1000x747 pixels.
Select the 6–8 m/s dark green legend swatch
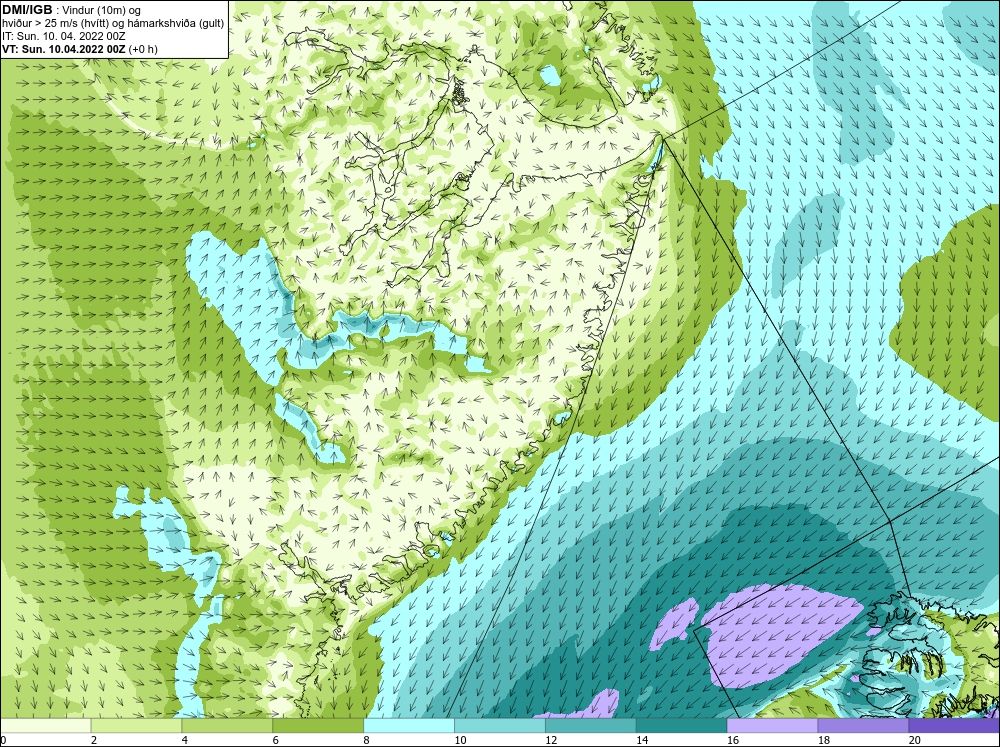click(x=318, y=725)
